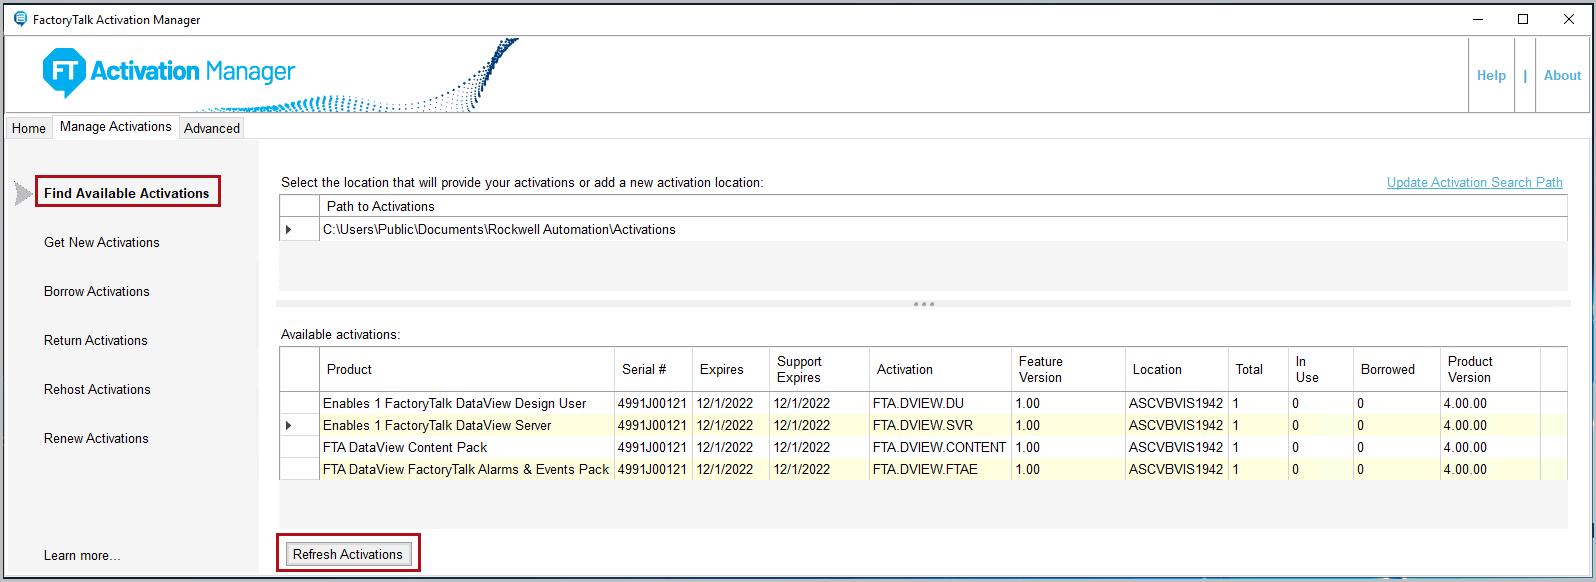Click the FactoryTalk title bar app icon
Image resolution: width=1596 pixels, height=582 pixels.
click(20, 19)
